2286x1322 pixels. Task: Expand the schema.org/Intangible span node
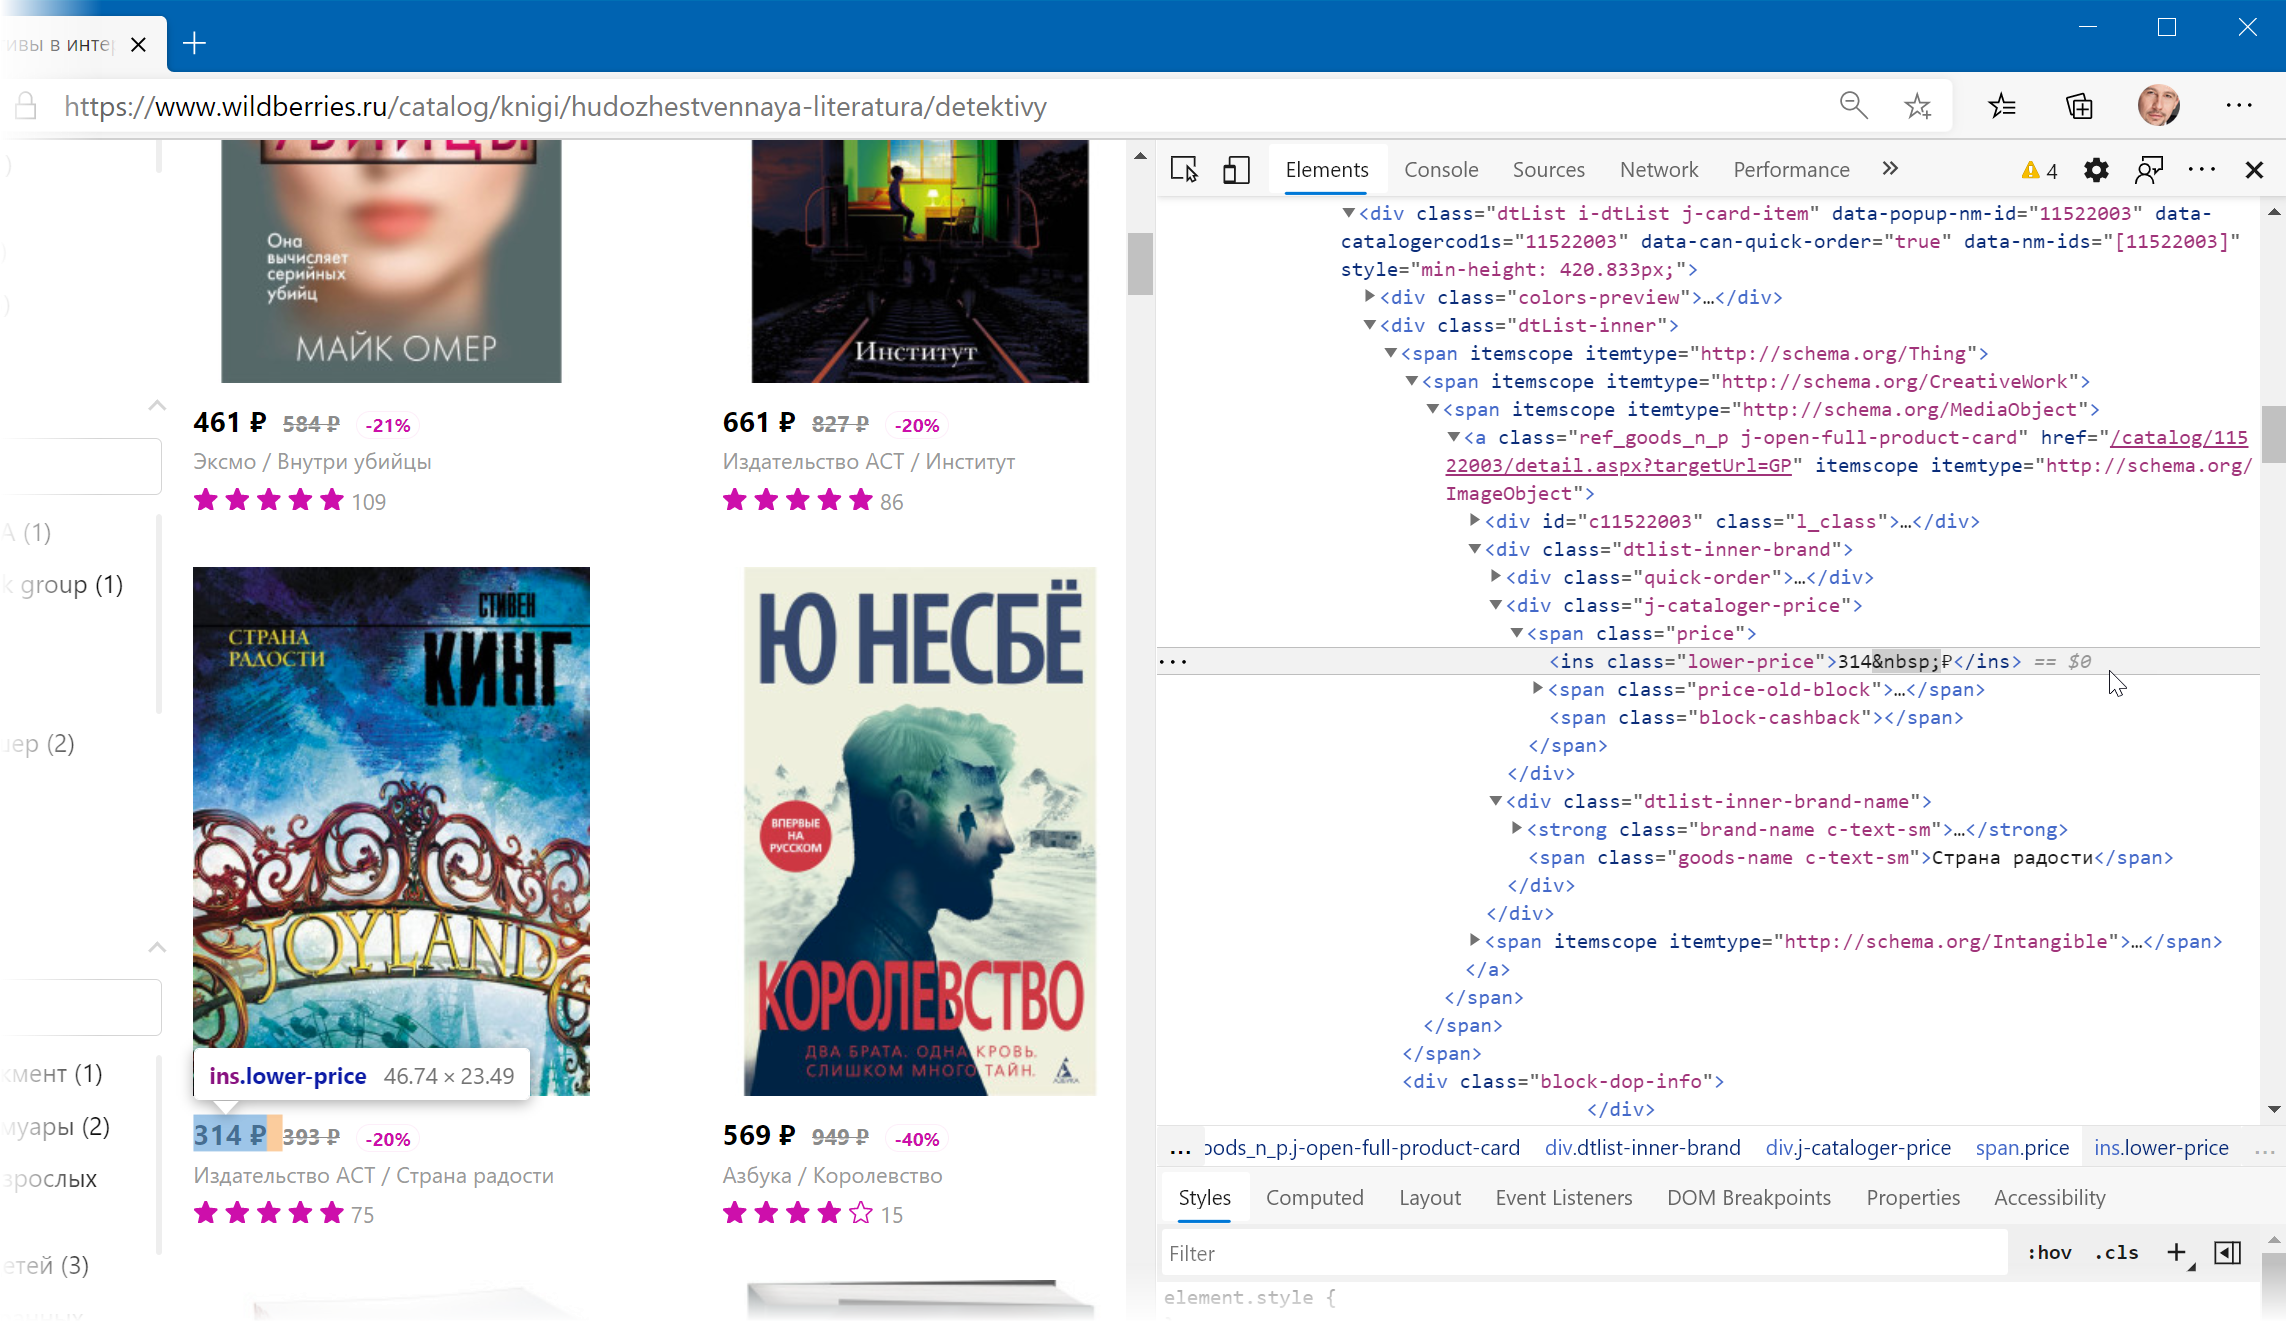pyautogui.click(x=1474, y=941)
